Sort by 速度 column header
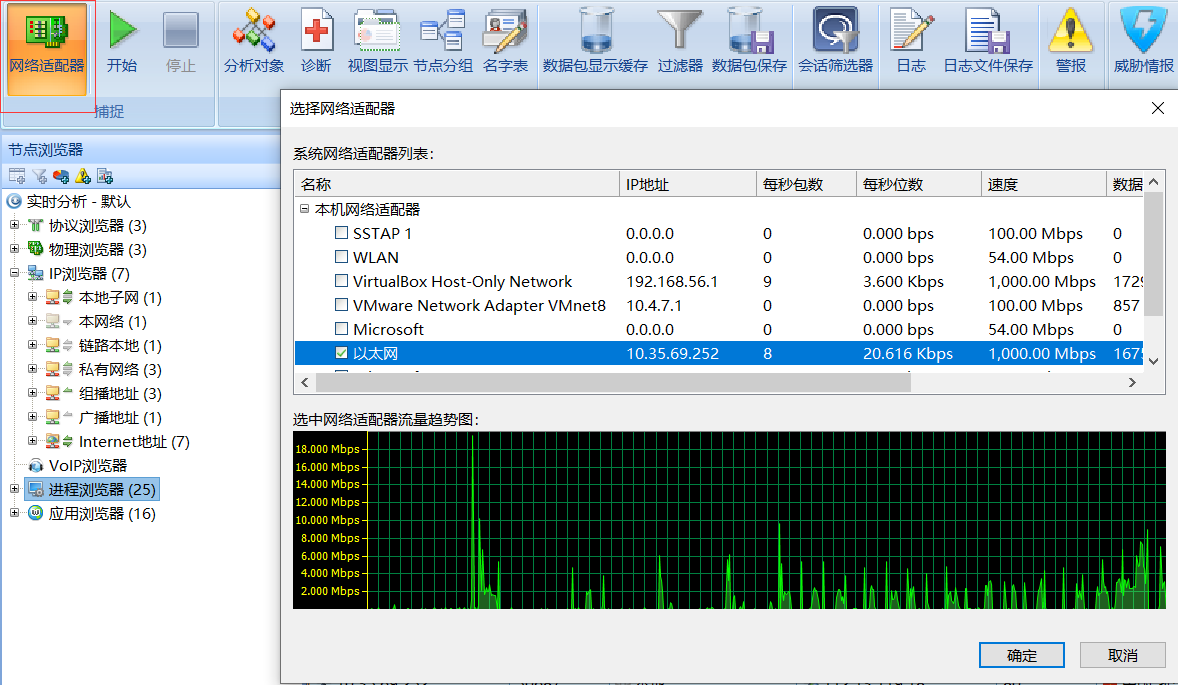The width and height of the screenshot is (1178, 685). [1044, 184]
